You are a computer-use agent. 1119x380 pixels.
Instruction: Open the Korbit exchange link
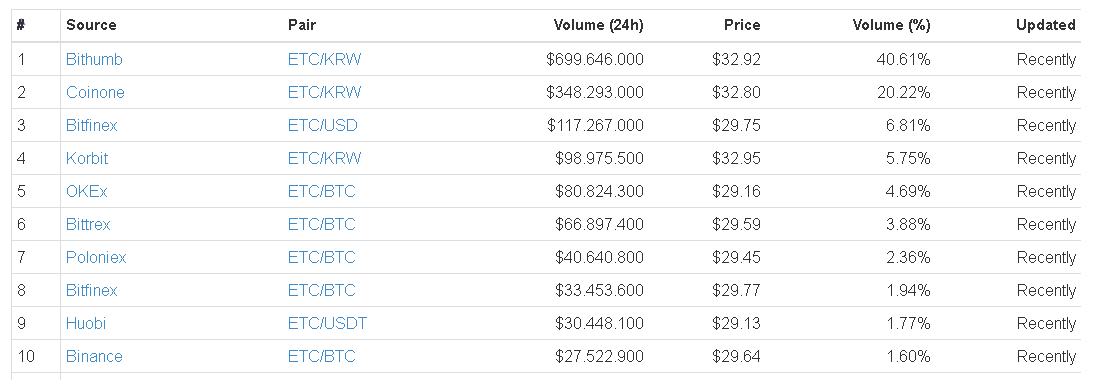pyautogui.click(x=87, y=159)
